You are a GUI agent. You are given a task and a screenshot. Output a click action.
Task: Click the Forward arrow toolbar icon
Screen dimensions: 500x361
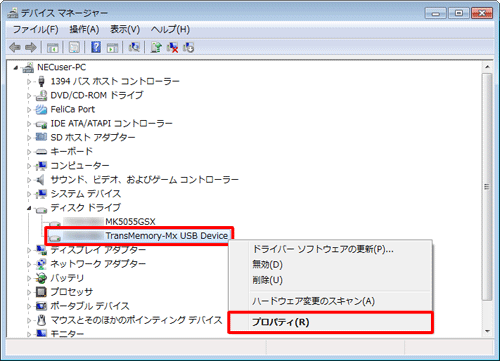pyautogui.click(x=31, y=48)
